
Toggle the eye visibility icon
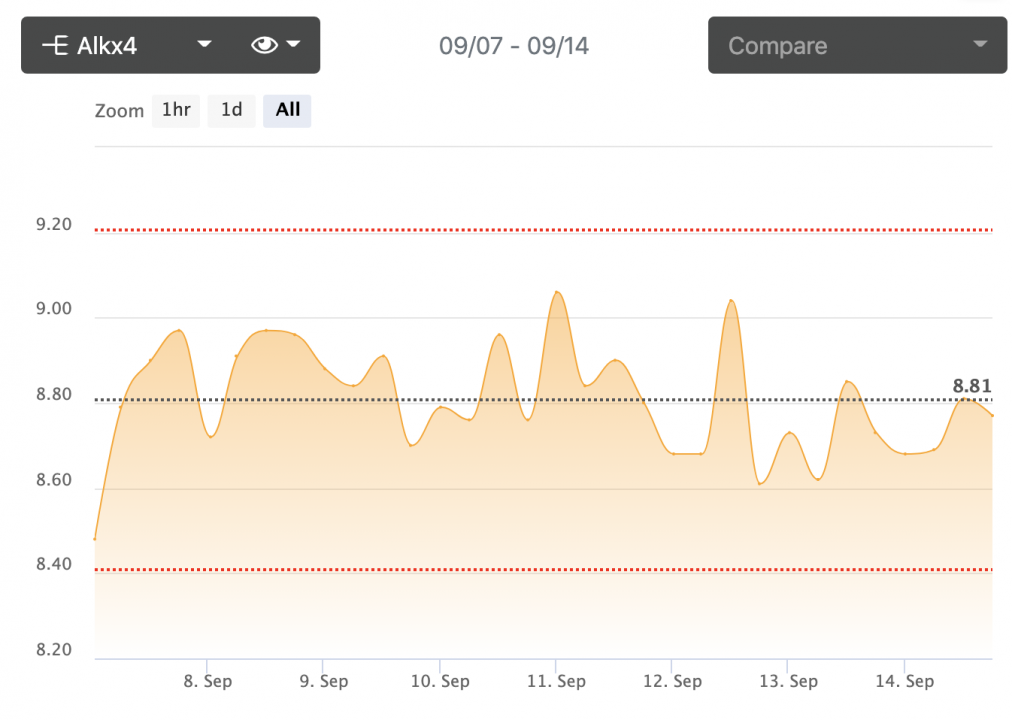coord(264,45)
